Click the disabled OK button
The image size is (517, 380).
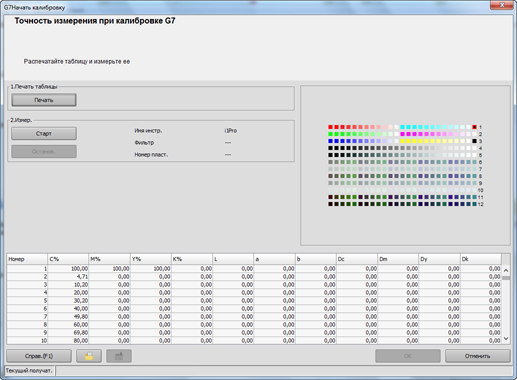(x=408, y=356)
